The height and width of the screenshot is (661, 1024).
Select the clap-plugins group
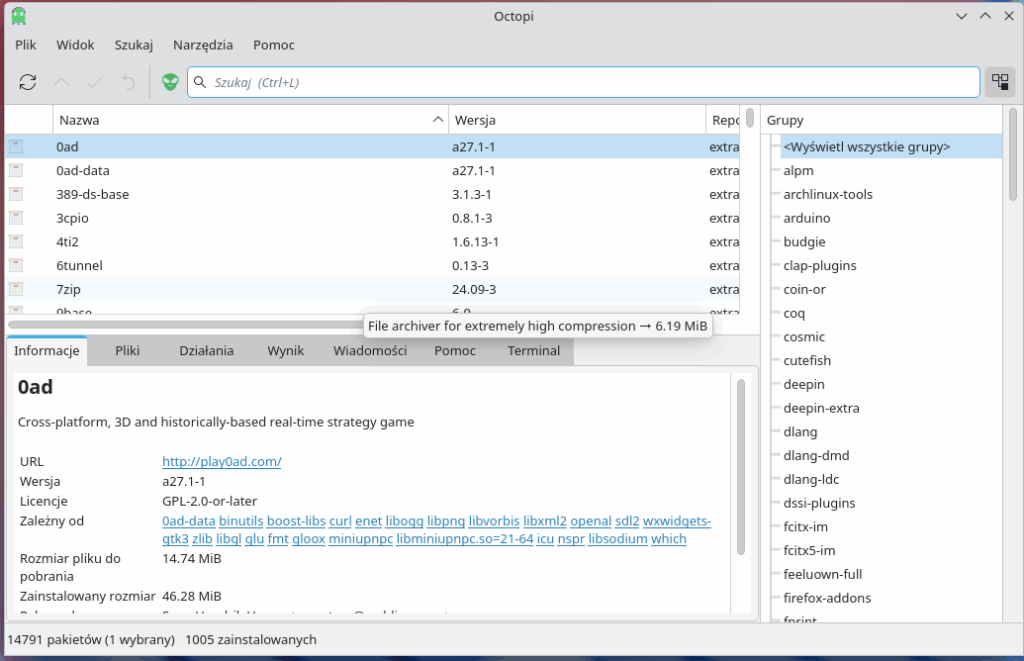tap(820, 266)
